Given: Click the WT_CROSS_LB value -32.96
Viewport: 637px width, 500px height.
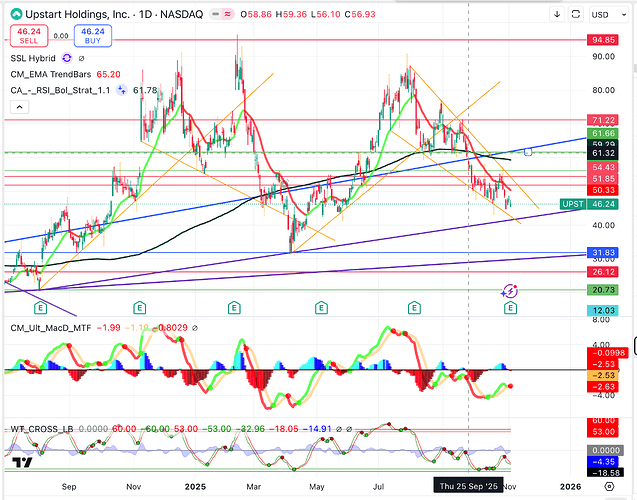Looking at the screenshot, I should click(250, 429).
